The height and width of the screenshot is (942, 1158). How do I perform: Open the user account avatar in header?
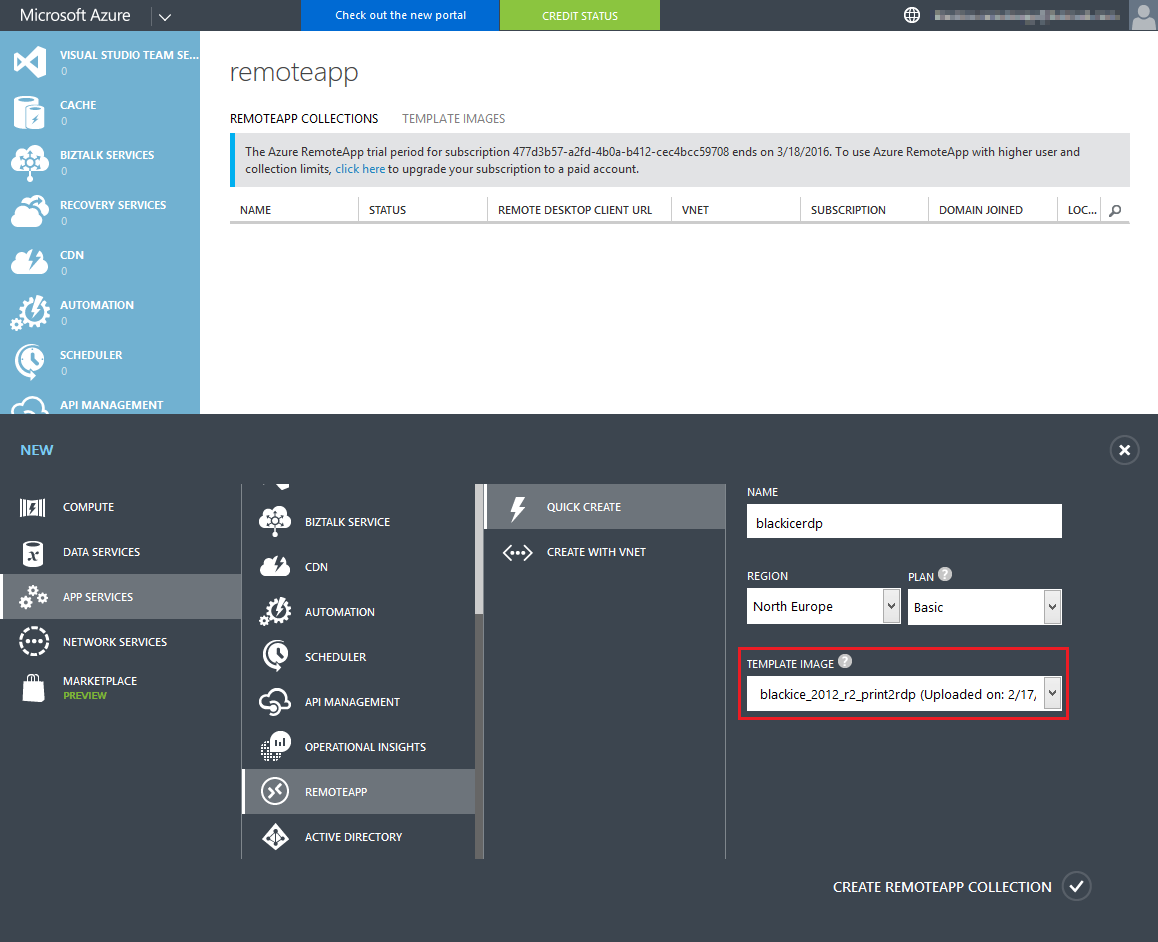(1143, 16)
